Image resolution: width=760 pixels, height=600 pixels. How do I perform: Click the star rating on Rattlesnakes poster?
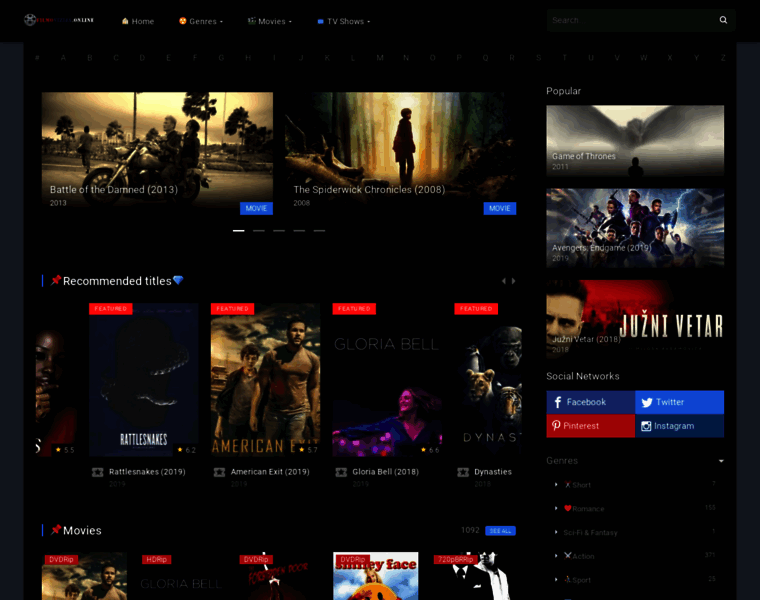tap(187, 450)
